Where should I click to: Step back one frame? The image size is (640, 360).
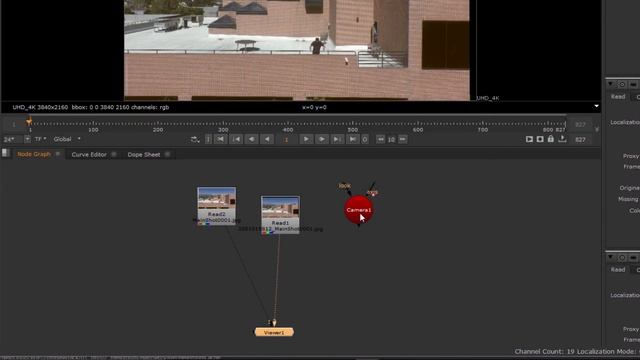tap(251, 139)
